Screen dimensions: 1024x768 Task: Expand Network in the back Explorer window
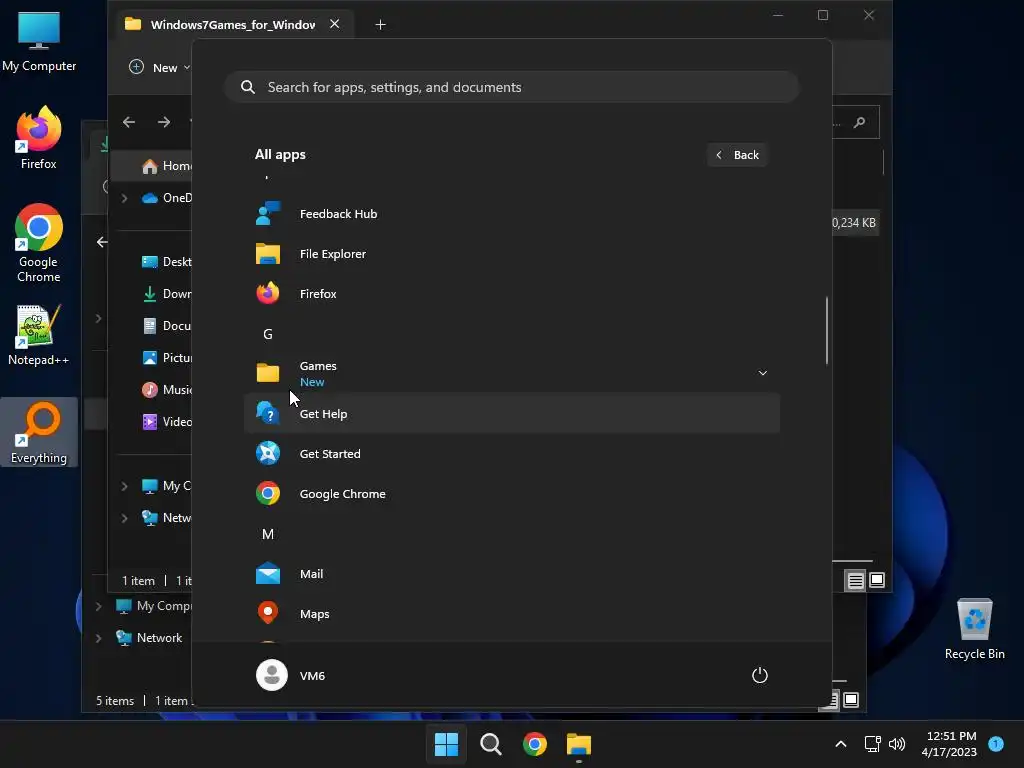pyautogui.click(x=98, y=638)
